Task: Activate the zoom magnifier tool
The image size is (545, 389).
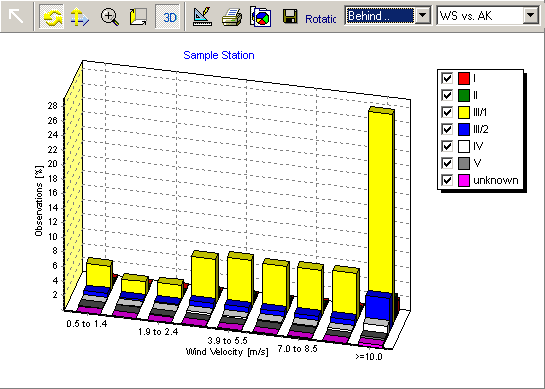Action: (109, 16)
